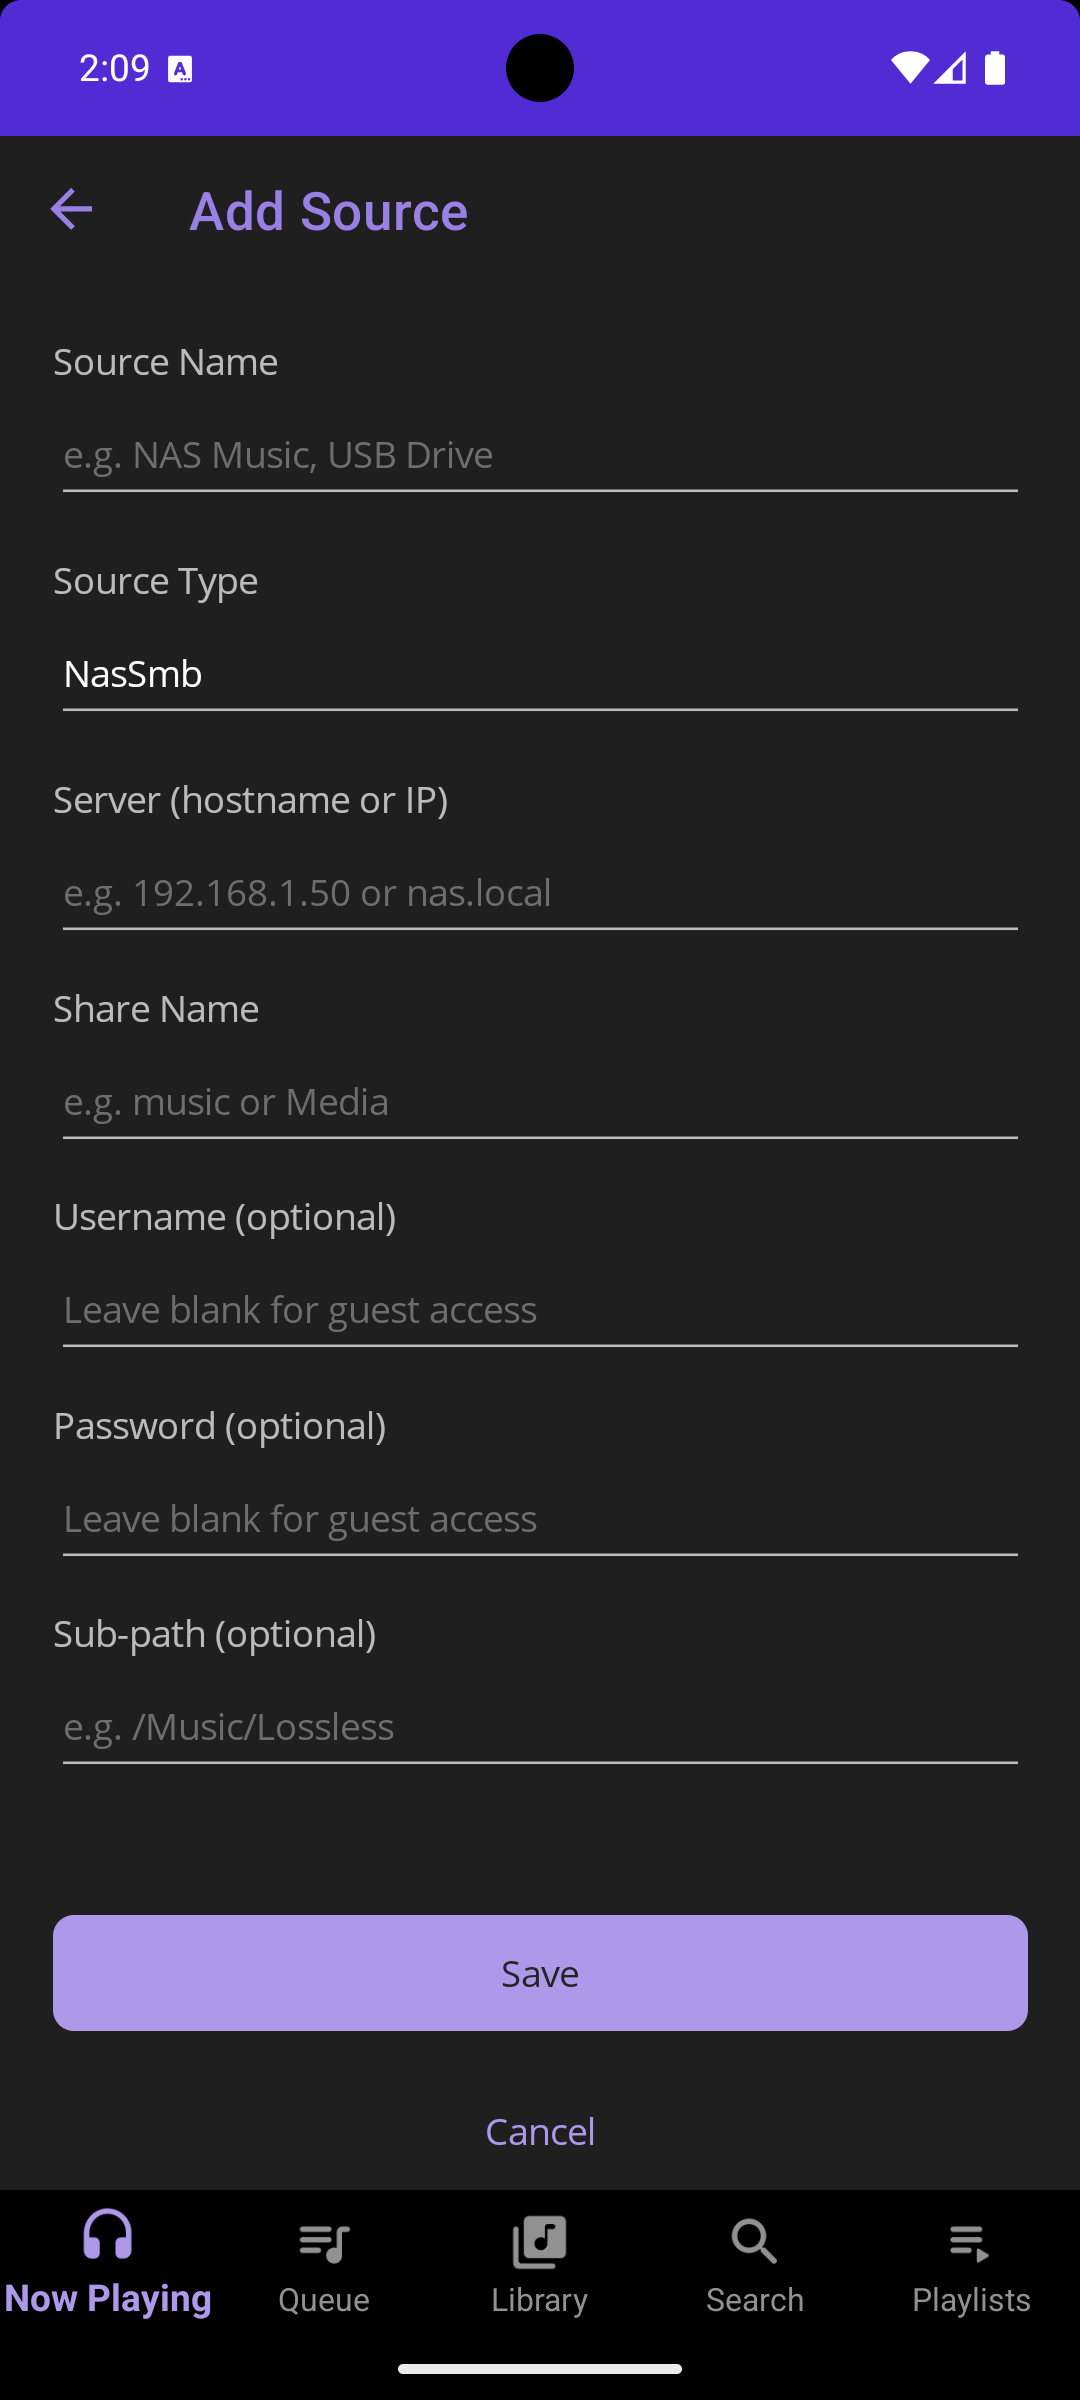Tap the Search magnifier icon
The height and width of the screenshot is (2400, 1080).
click(754, 2243)
